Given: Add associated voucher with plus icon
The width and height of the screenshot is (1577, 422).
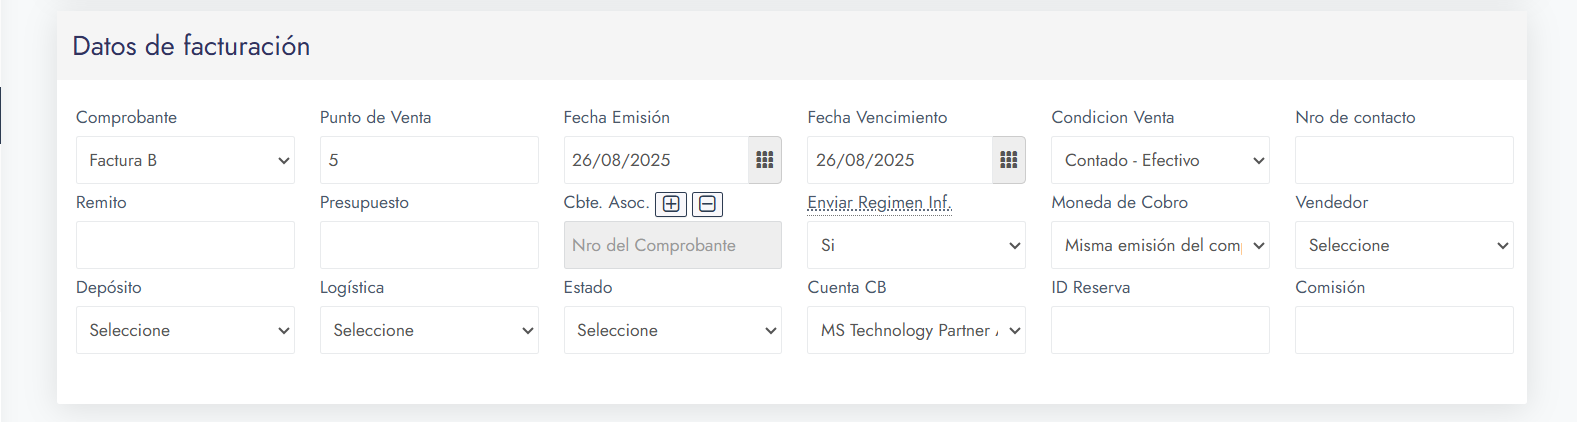Looking at the screenshot, I should click(671, 204).
